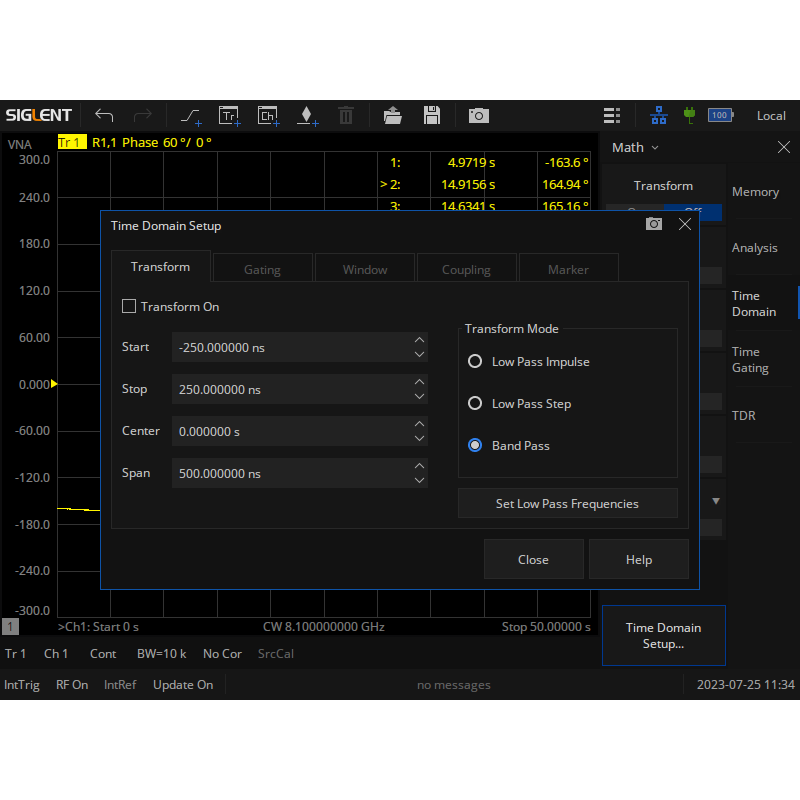Click the add trace (Tr+) icon
The width and height of the screenshot is (800, 800).
pos(230,116)
